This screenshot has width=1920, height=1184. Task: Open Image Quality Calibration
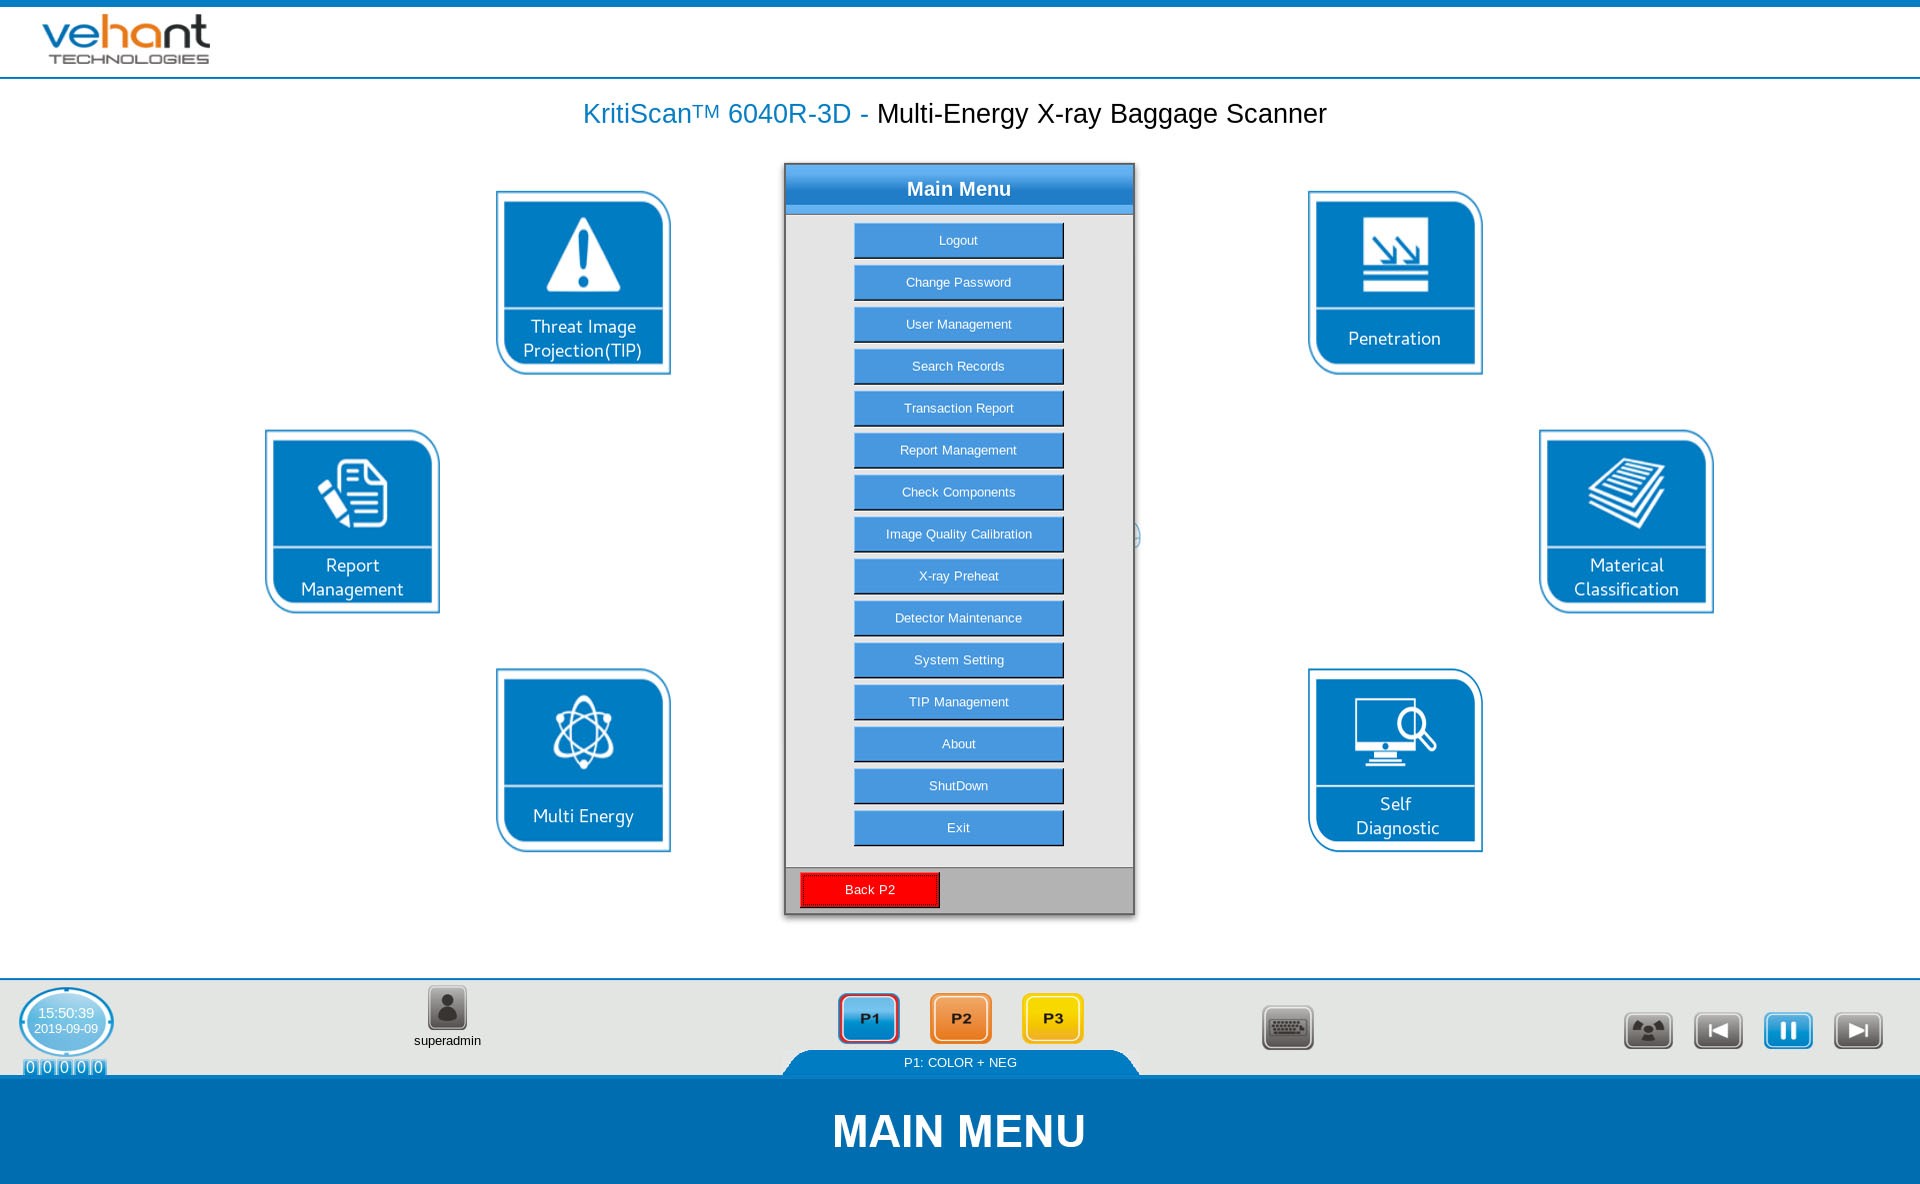pos(958,535)
